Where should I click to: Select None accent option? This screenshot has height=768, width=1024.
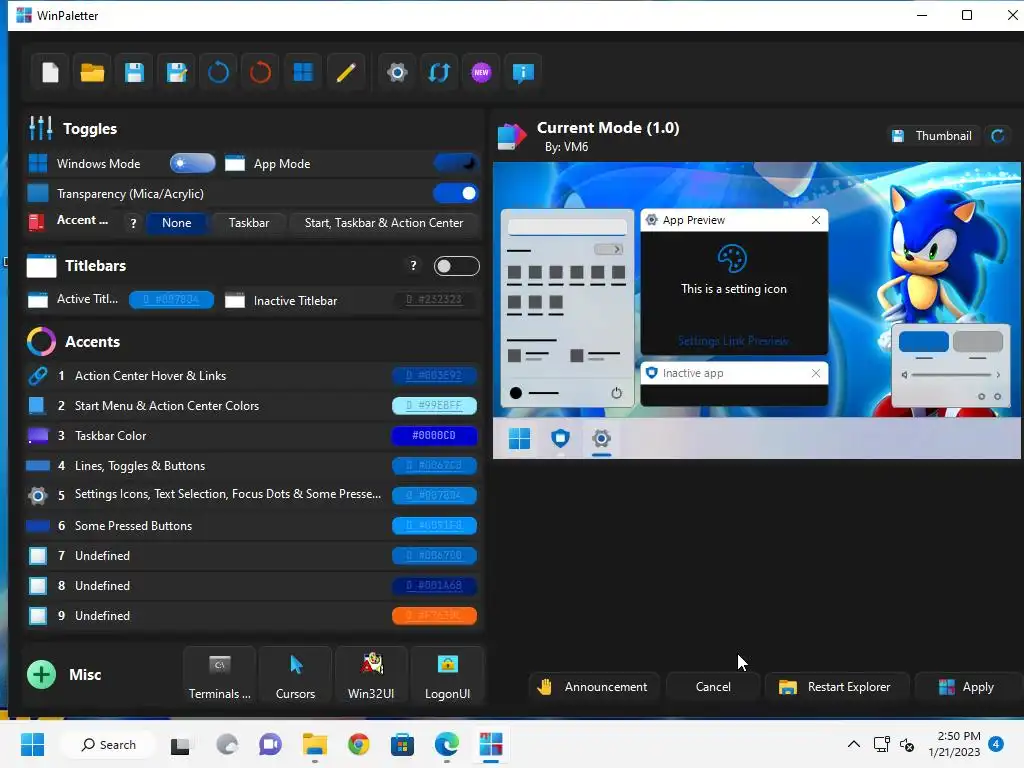pos(176,223)
